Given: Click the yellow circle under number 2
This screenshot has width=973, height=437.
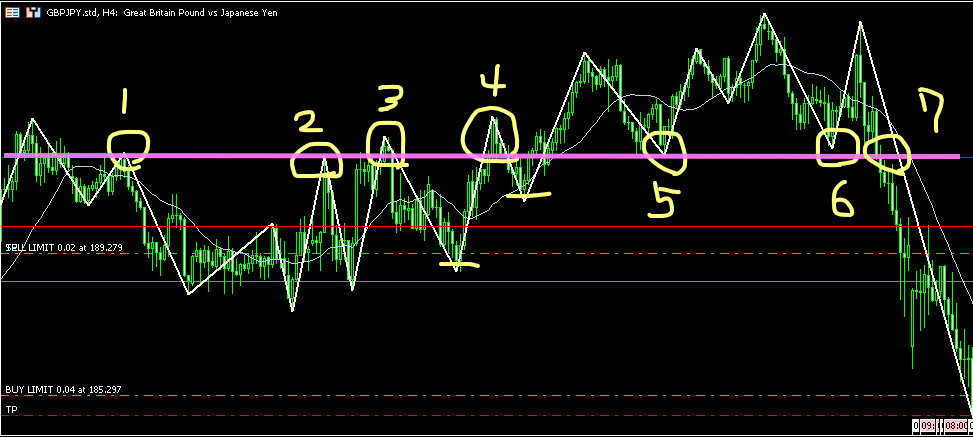Looking at the screenshot, I should [319, 160].
